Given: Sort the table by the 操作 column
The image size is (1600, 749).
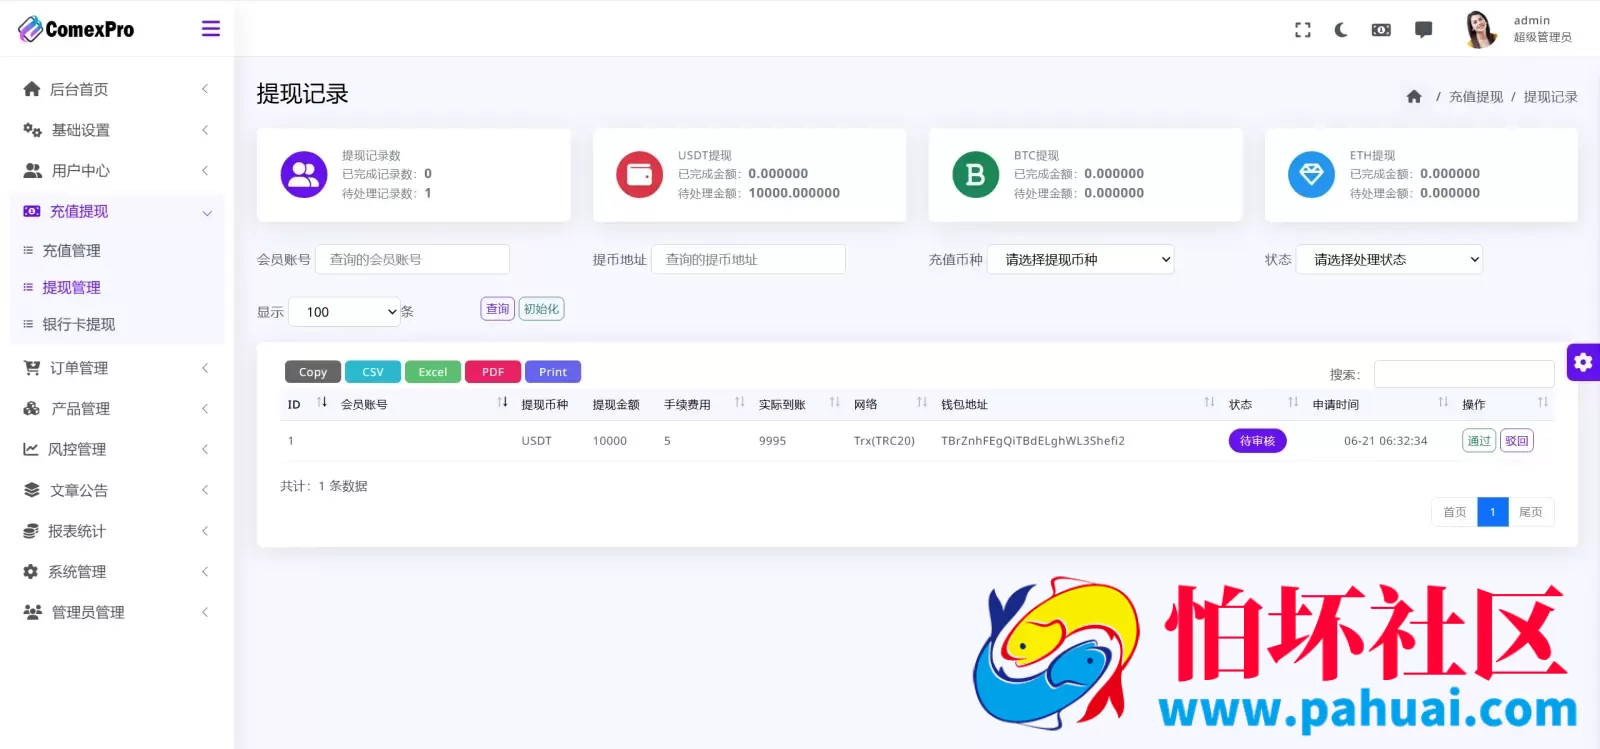Looking at the screenshot, I should pos(1505,404).
